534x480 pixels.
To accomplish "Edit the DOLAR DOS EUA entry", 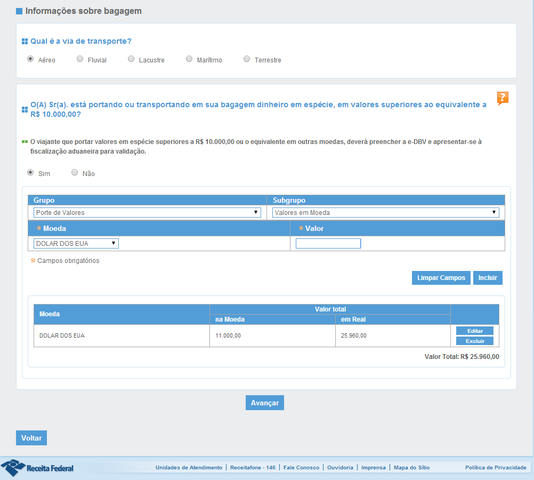I will click(x=475, y=331).
